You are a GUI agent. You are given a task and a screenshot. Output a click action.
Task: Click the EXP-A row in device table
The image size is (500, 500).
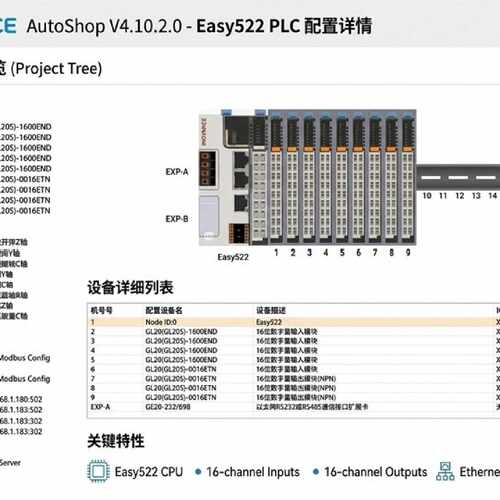(293, 407)
